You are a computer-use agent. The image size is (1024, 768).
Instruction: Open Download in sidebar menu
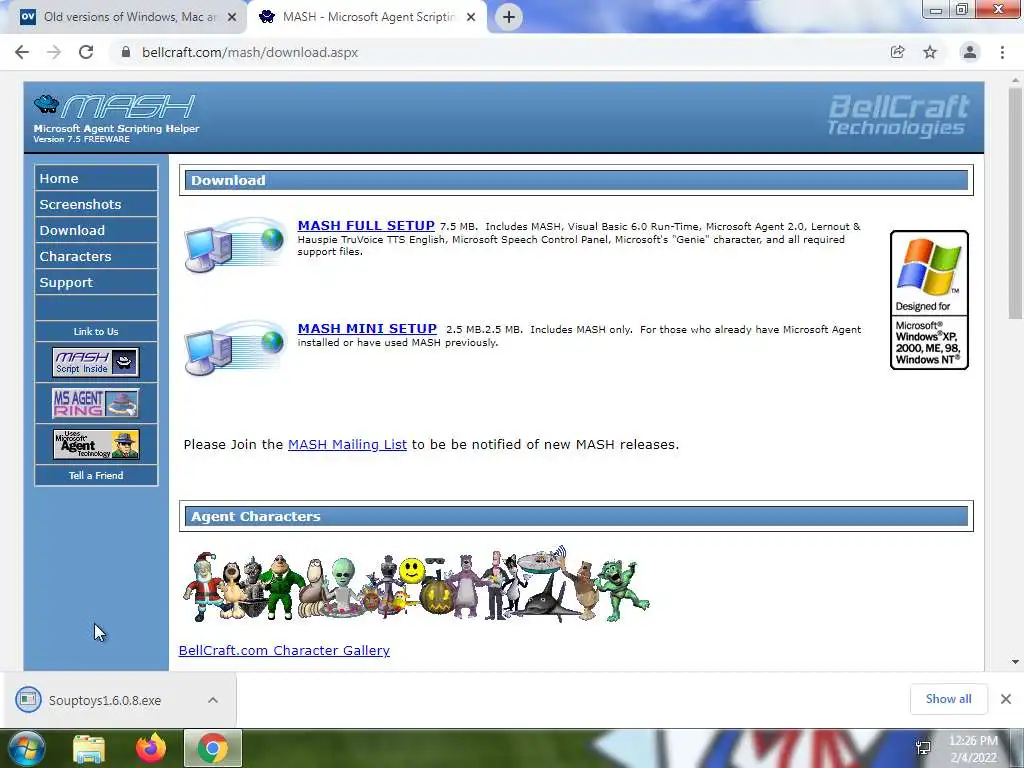(96, 231)
